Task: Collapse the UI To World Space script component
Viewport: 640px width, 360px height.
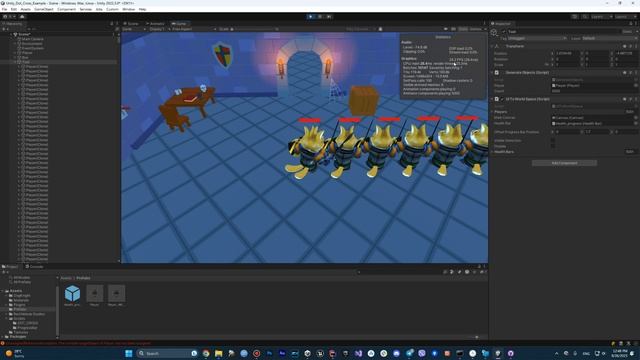Action: 492,99
